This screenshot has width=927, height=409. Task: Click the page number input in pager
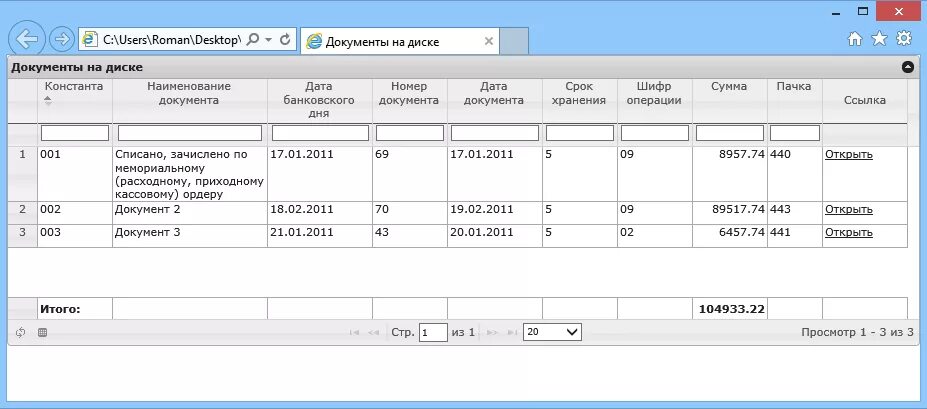(x=433, y=332)
